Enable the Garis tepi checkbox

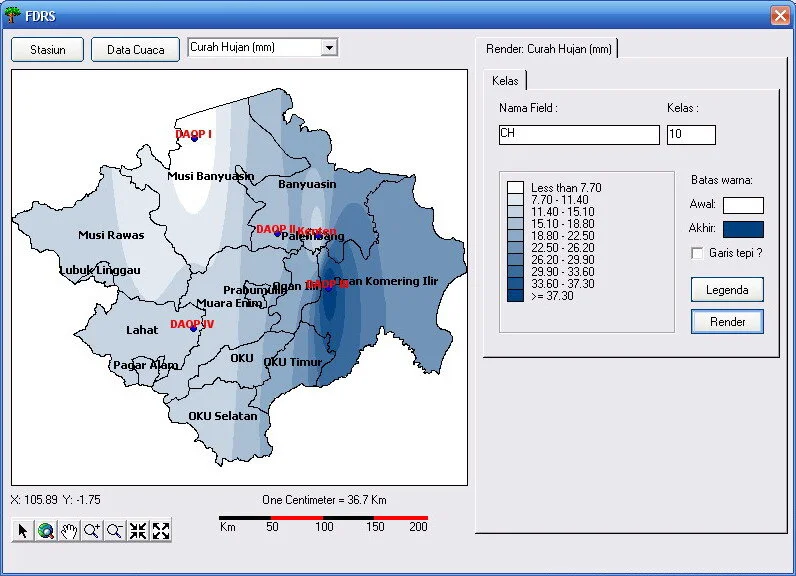[x=697, y=253]
